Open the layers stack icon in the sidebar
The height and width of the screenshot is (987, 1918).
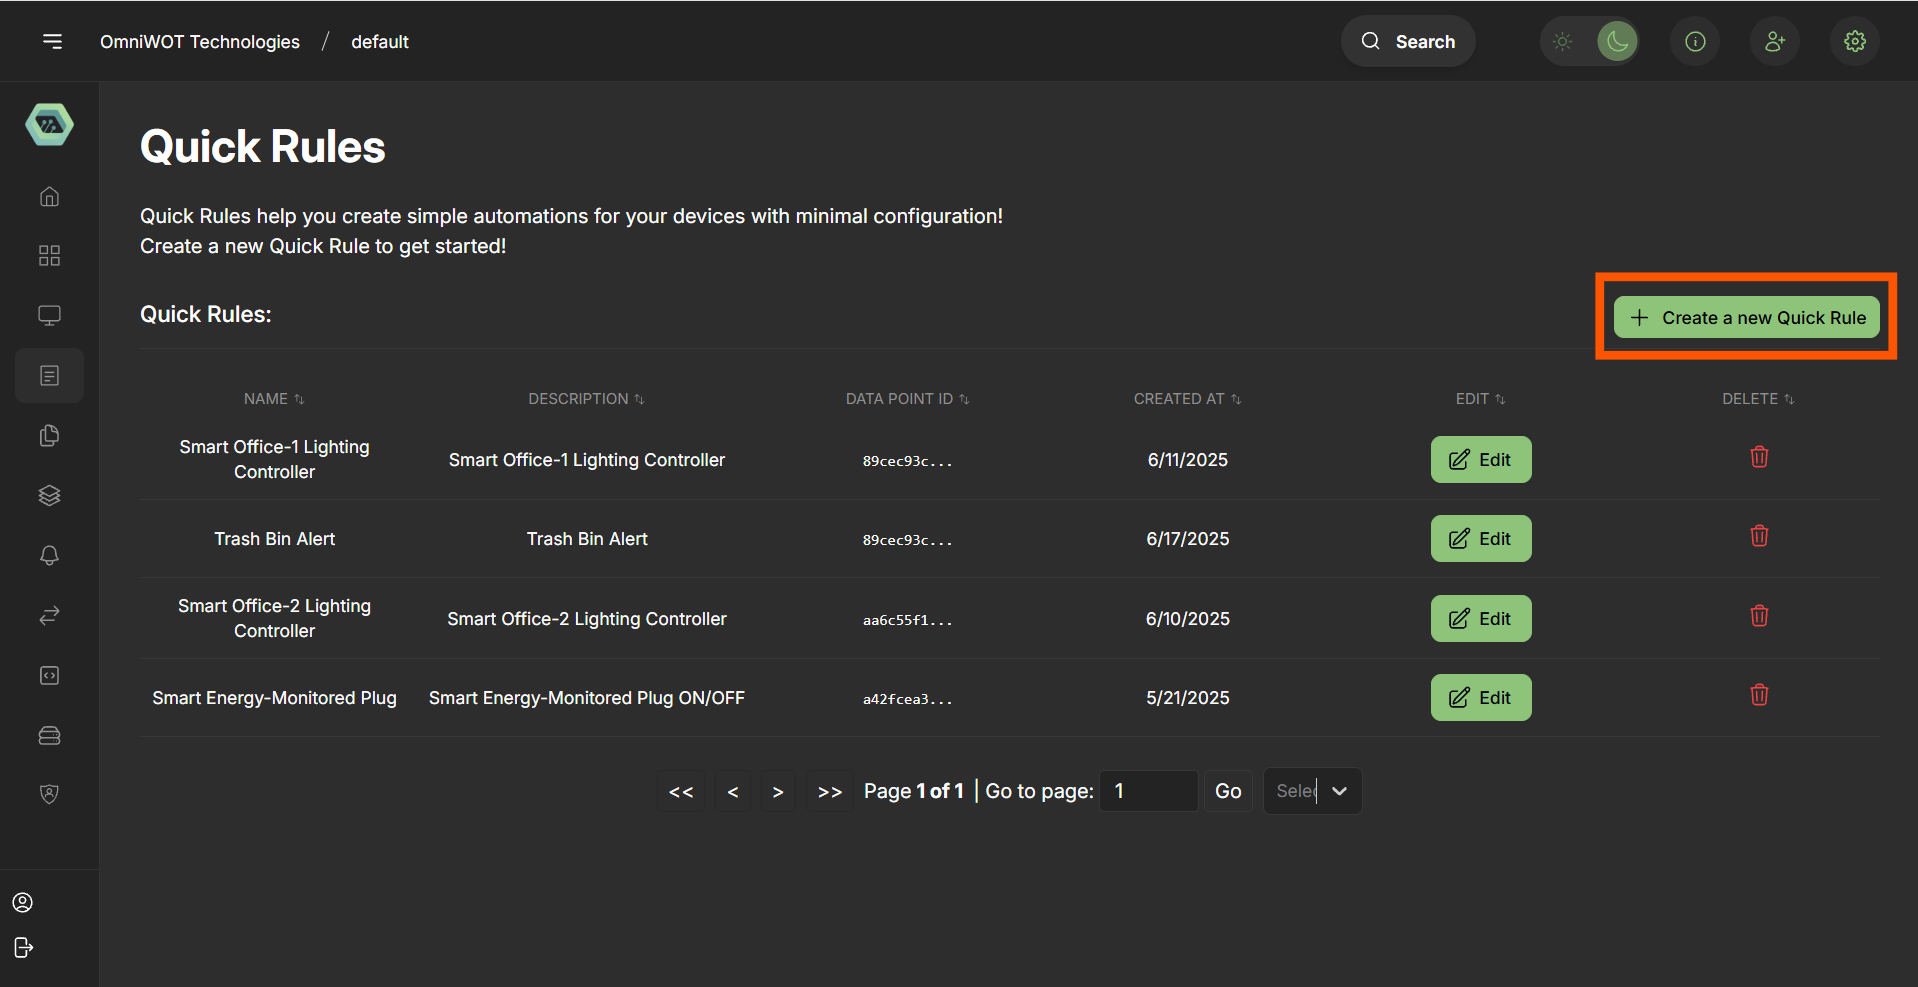tap(49, 495)
